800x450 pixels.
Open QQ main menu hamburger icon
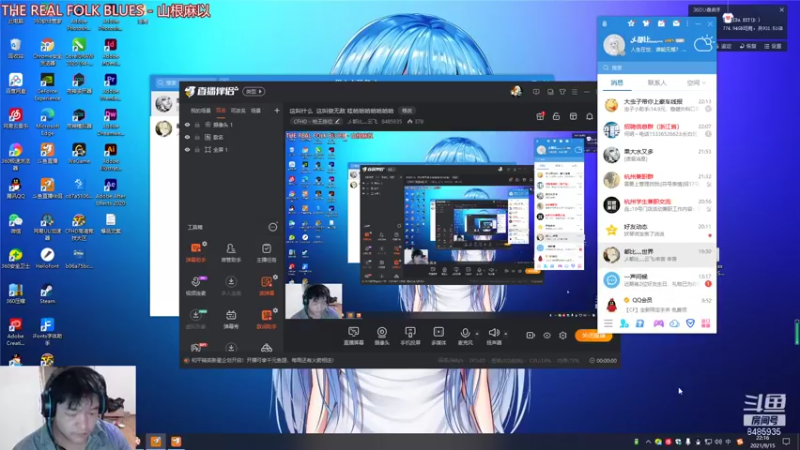[608, 323]
